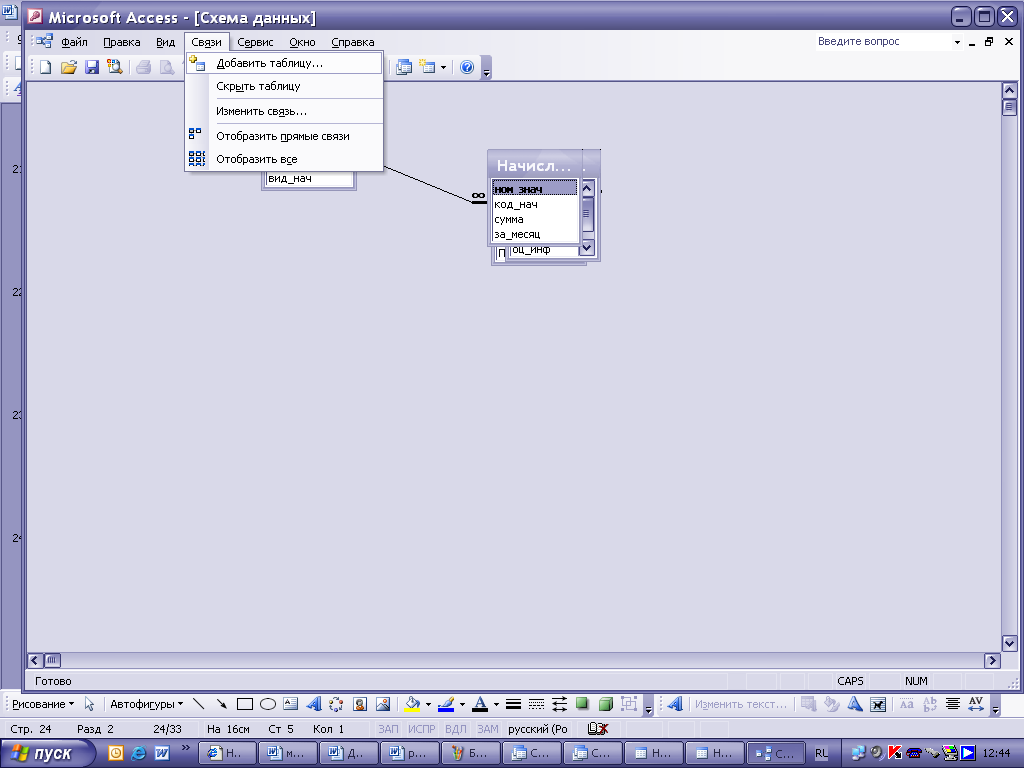
Task: Click the Shadow Style green square icon
Action: [582, 704]
